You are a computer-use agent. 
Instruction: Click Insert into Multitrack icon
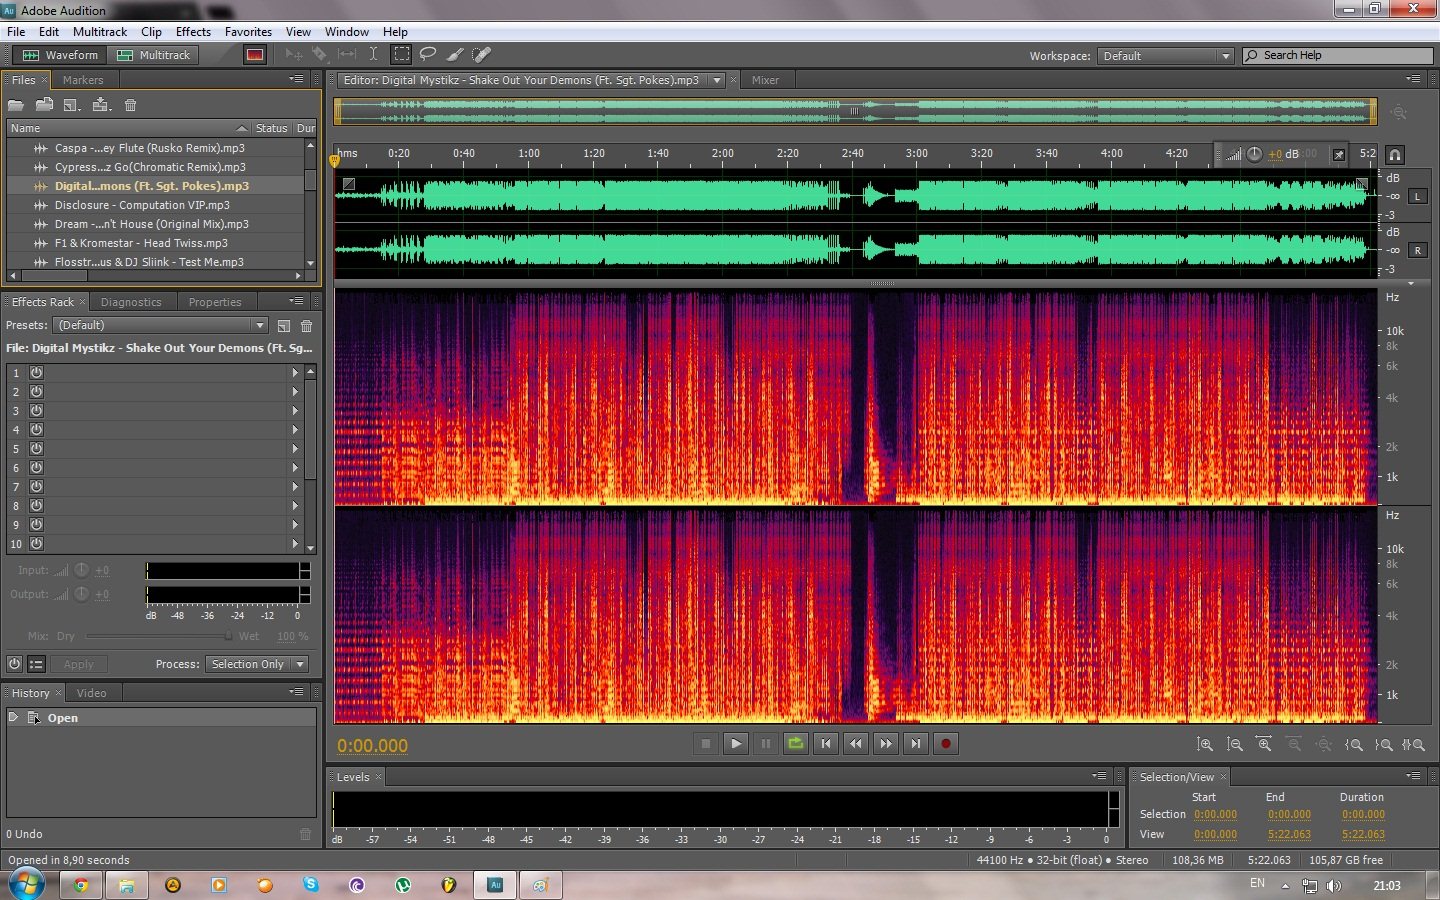101,105
